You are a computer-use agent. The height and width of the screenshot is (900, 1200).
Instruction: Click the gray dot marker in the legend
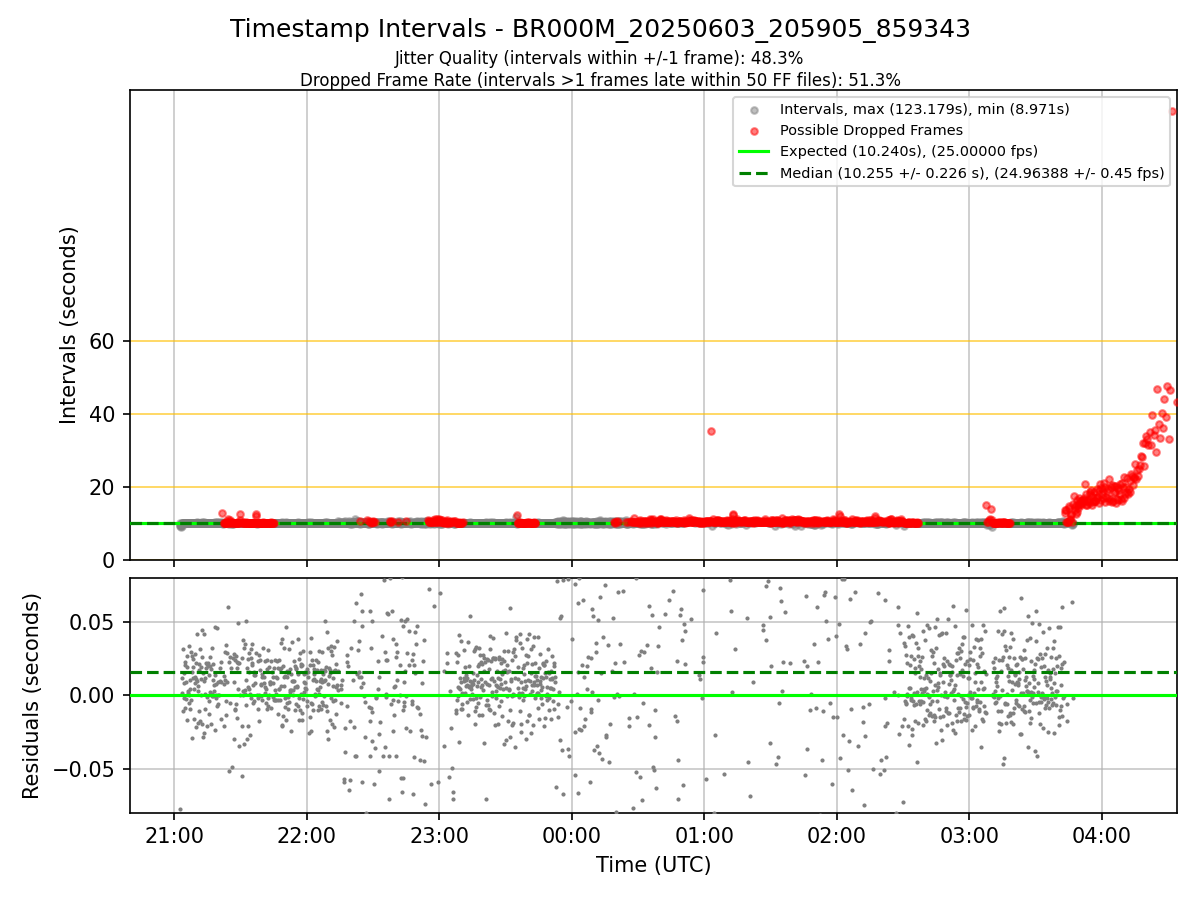coord(755,110)
